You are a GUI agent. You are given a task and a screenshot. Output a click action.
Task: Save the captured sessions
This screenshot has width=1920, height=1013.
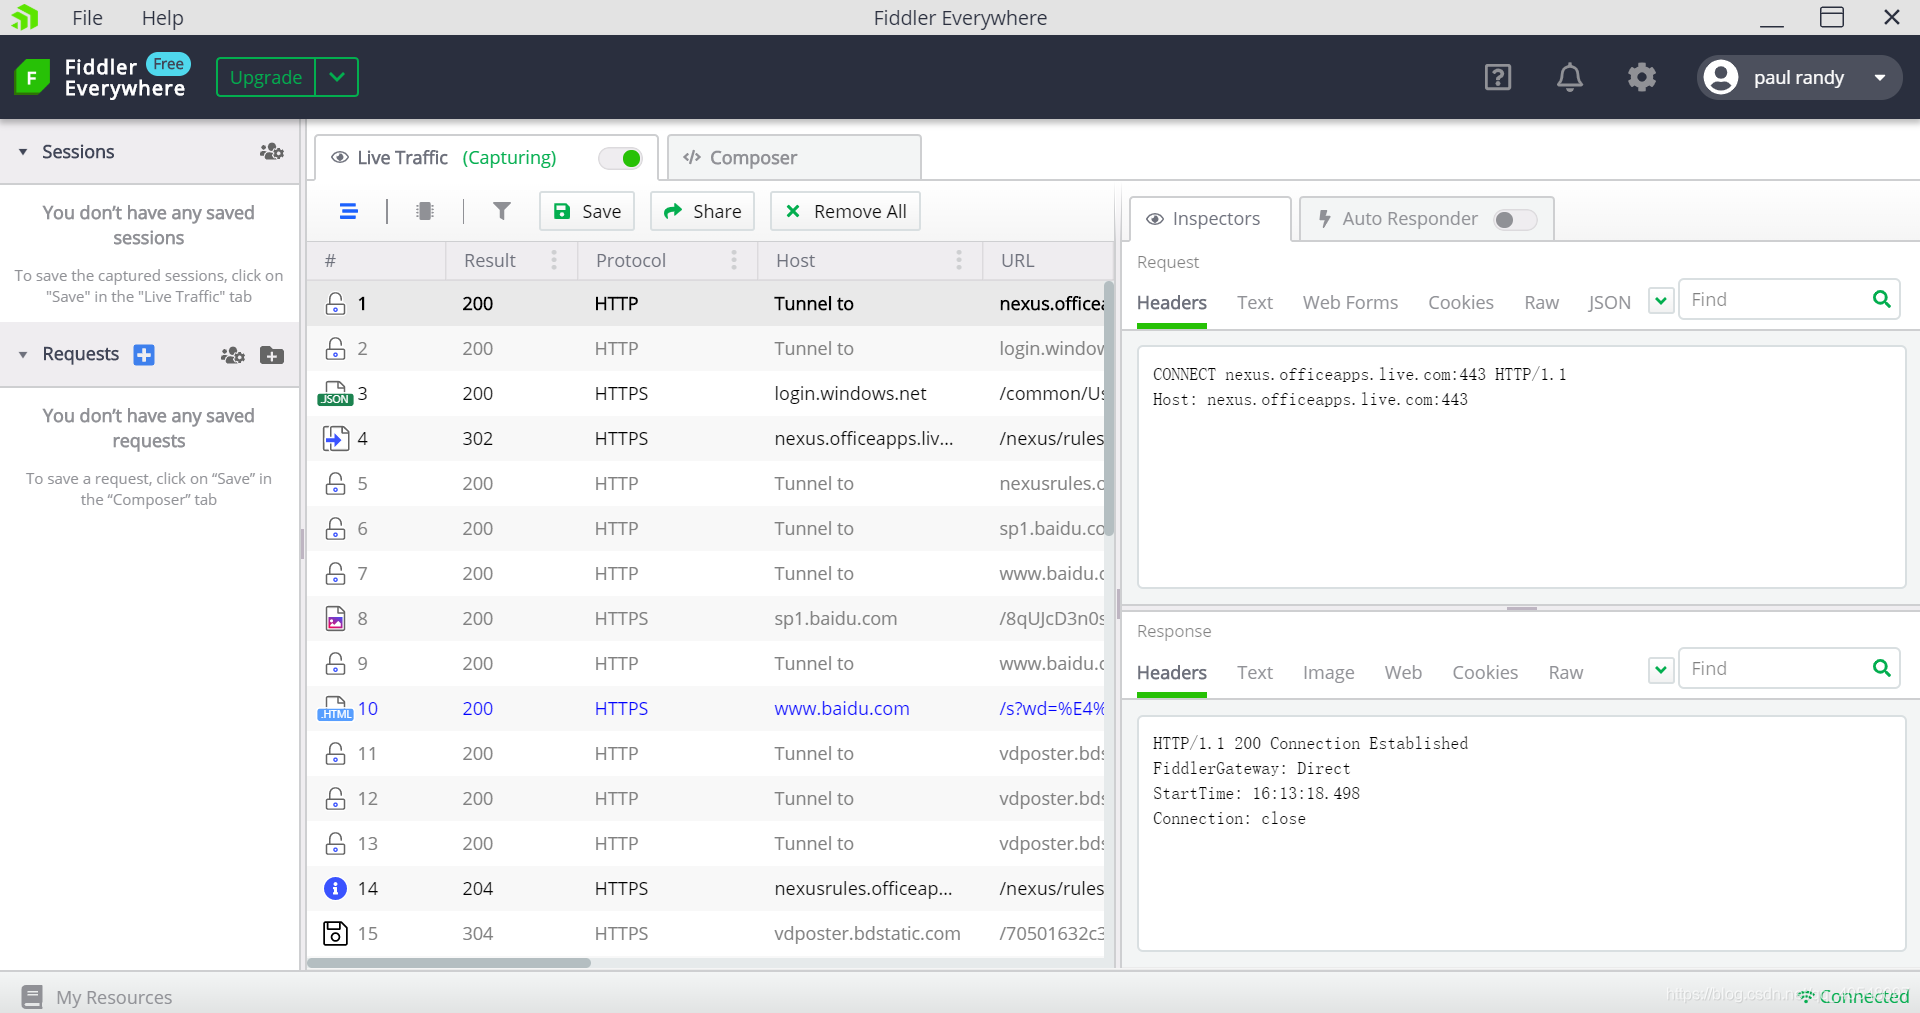587,211
